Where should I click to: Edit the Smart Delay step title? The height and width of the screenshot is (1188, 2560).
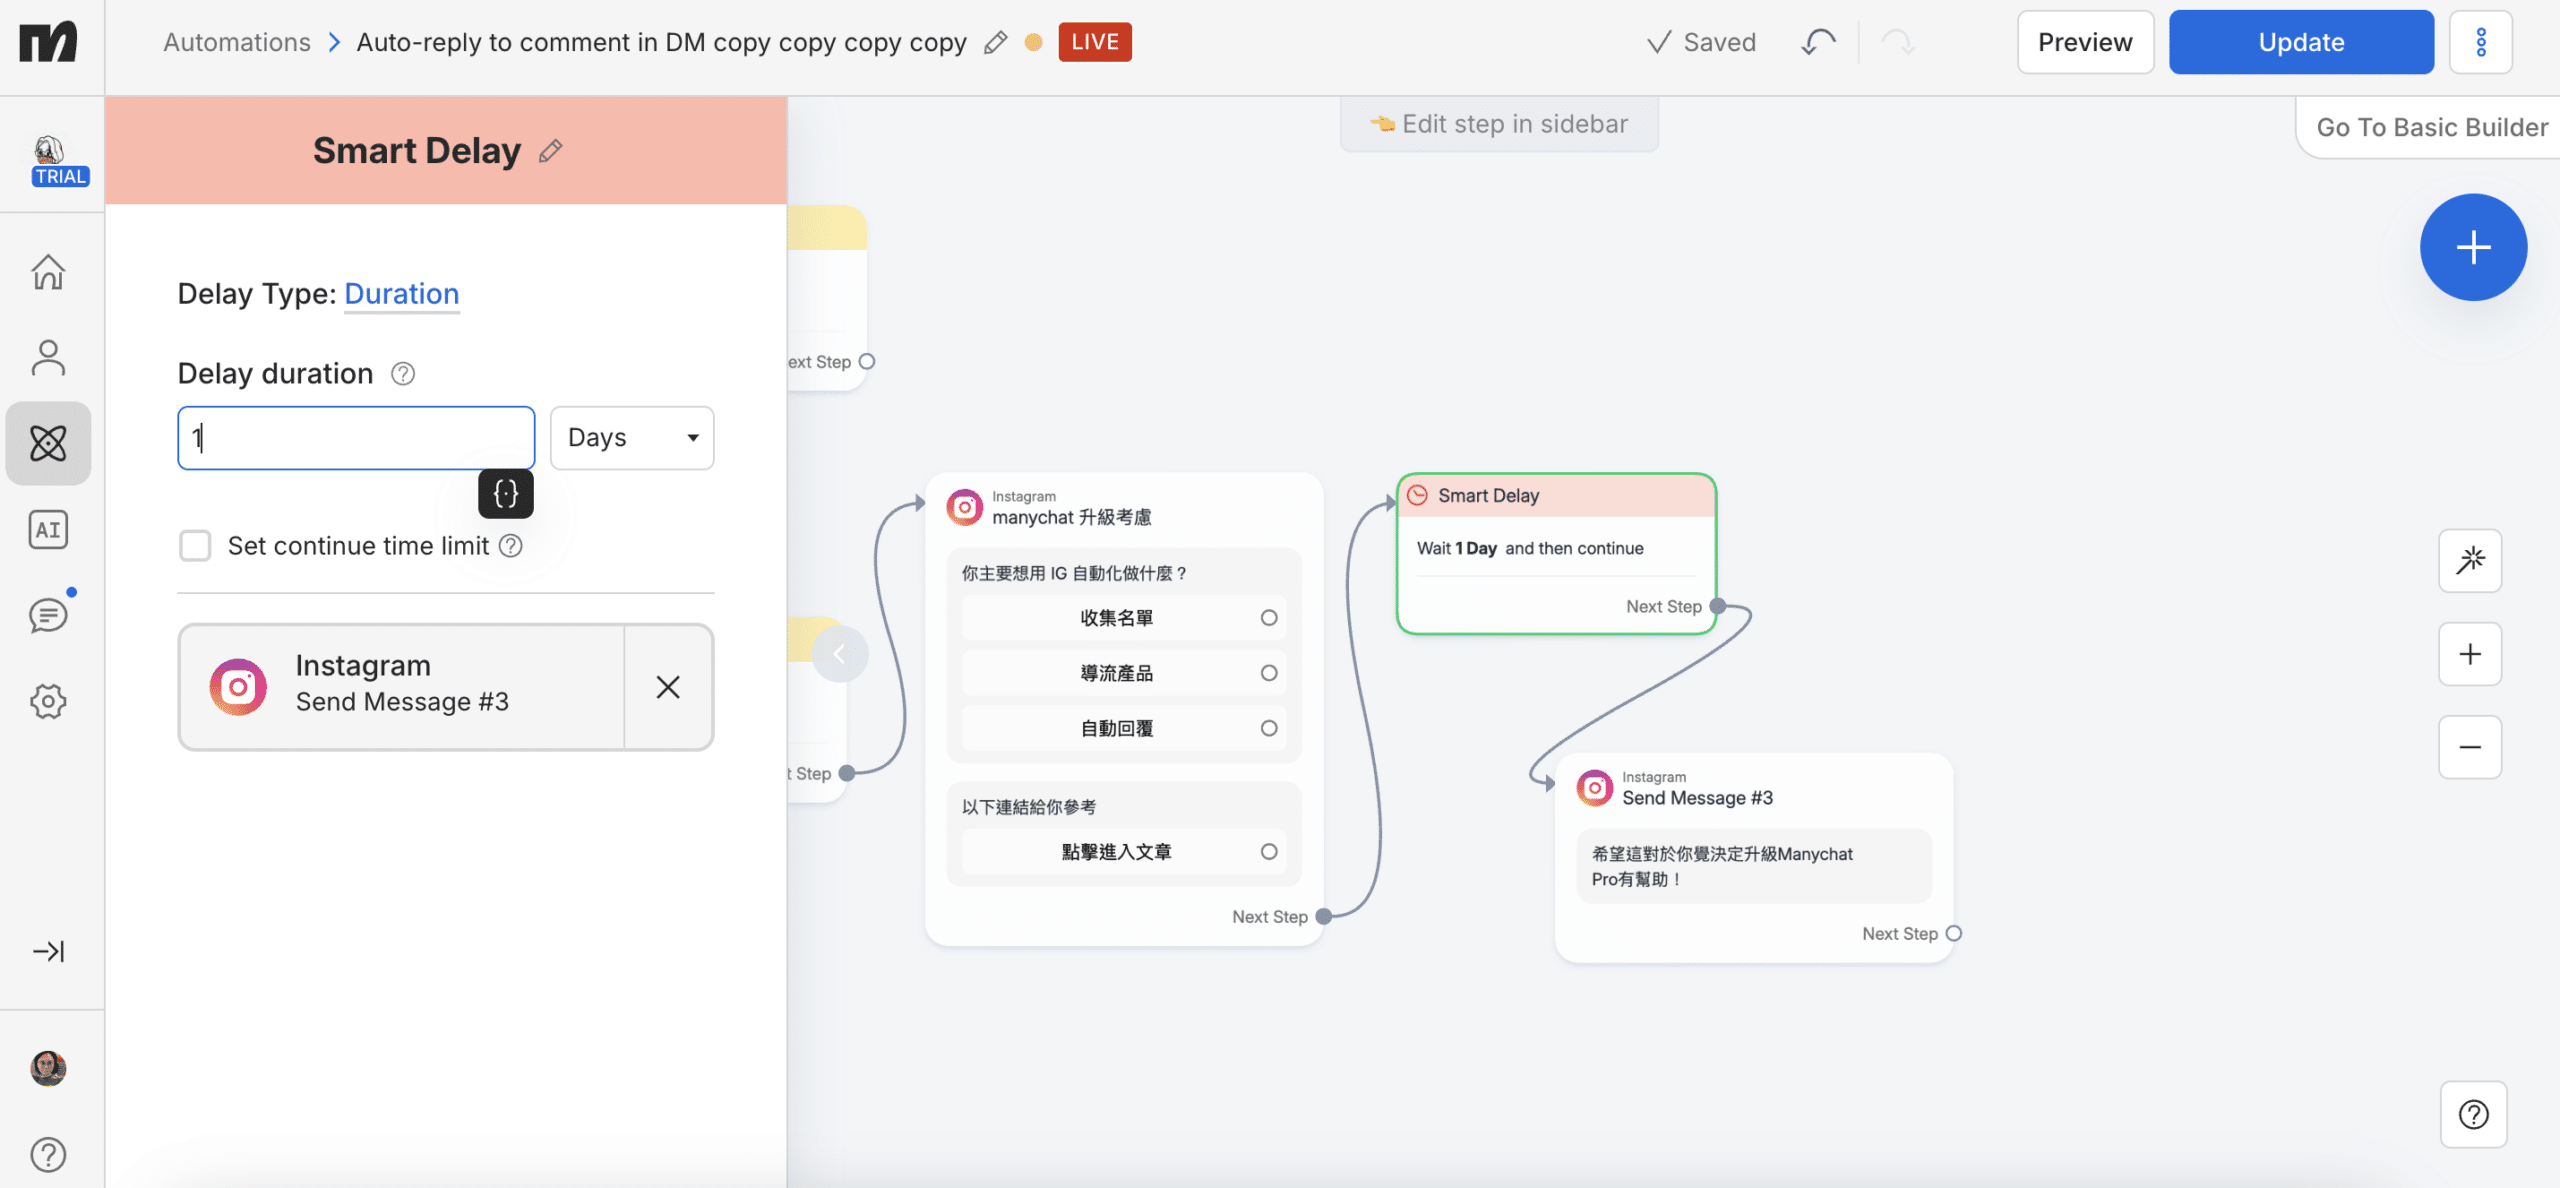click(x=551, y=151)
